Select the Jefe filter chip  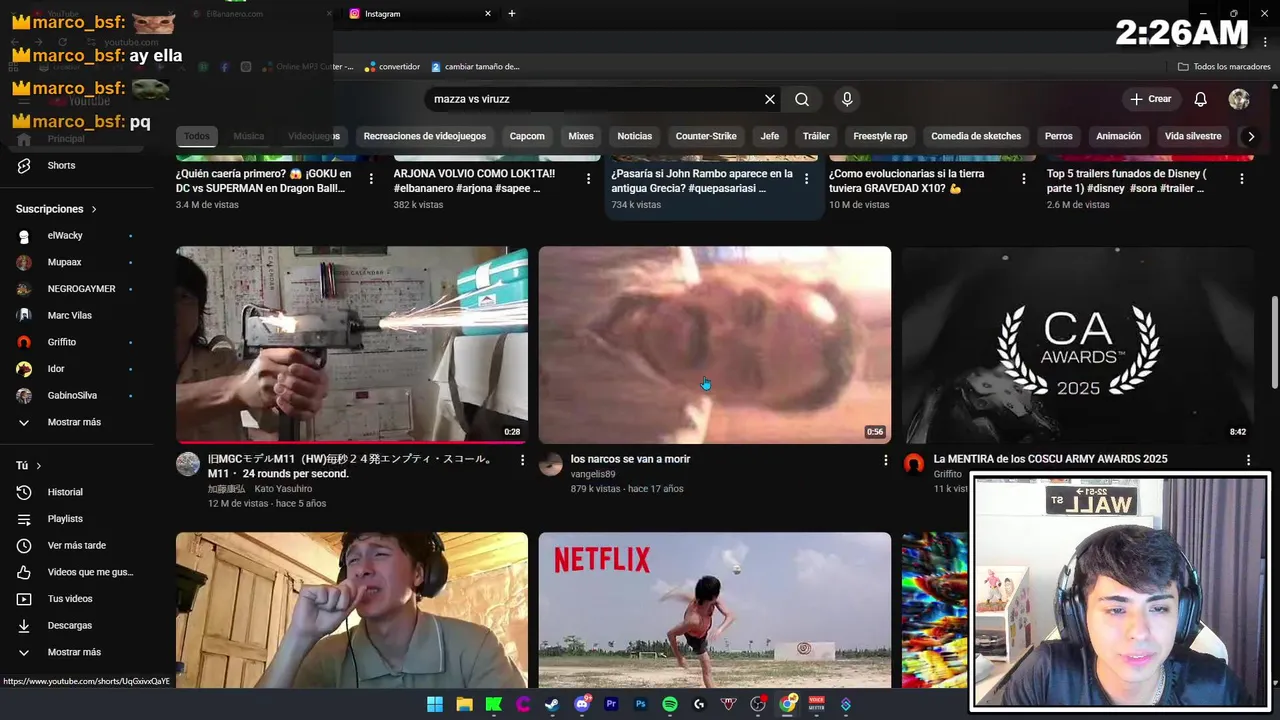769,136
